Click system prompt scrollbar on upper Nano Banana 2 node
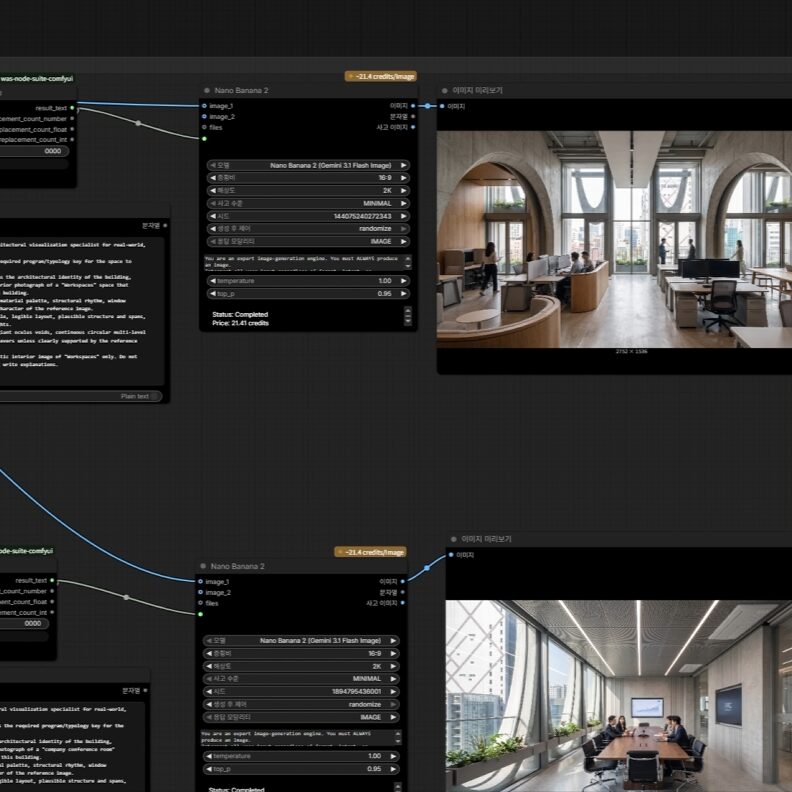This screenshot has width=792, height=792. [x=408, y=262]
